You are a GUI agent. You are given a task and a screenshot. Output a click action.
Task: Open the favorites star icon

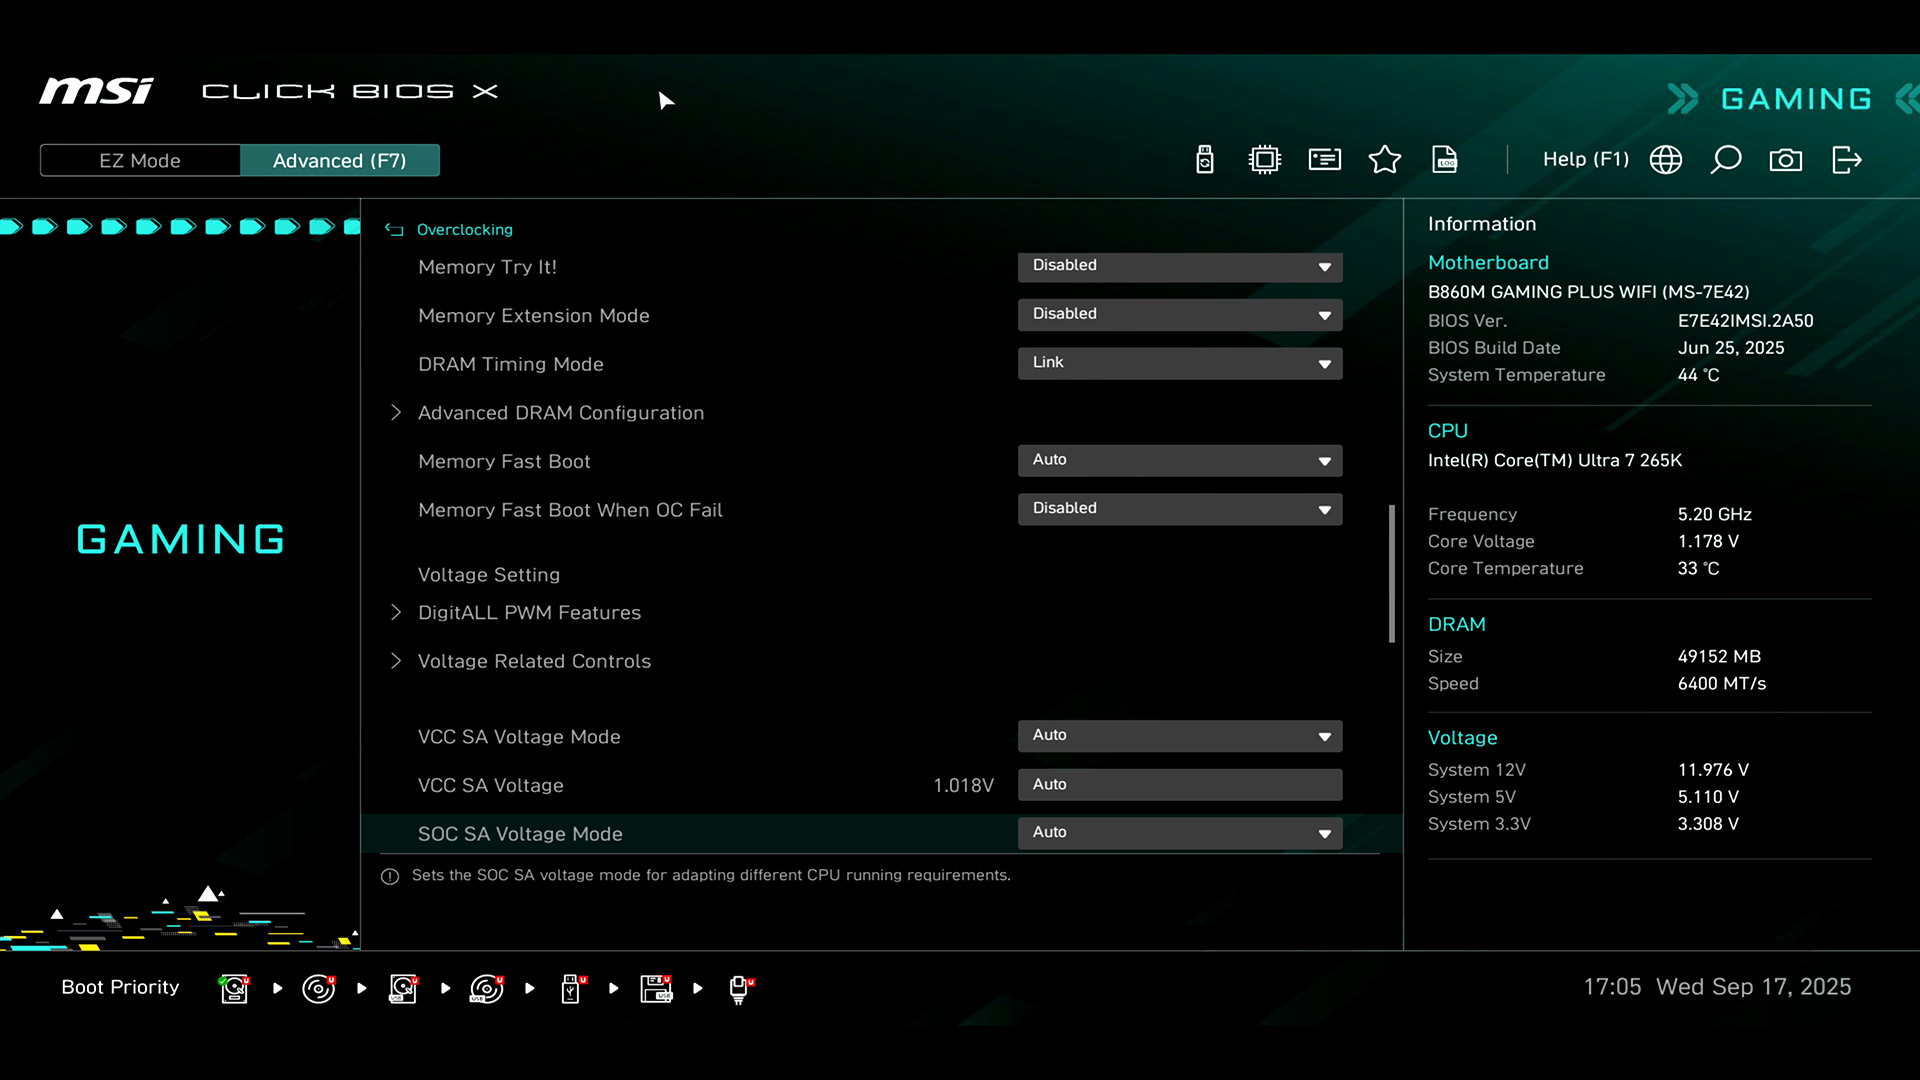pyautogui.click(x=1384, y=160)
